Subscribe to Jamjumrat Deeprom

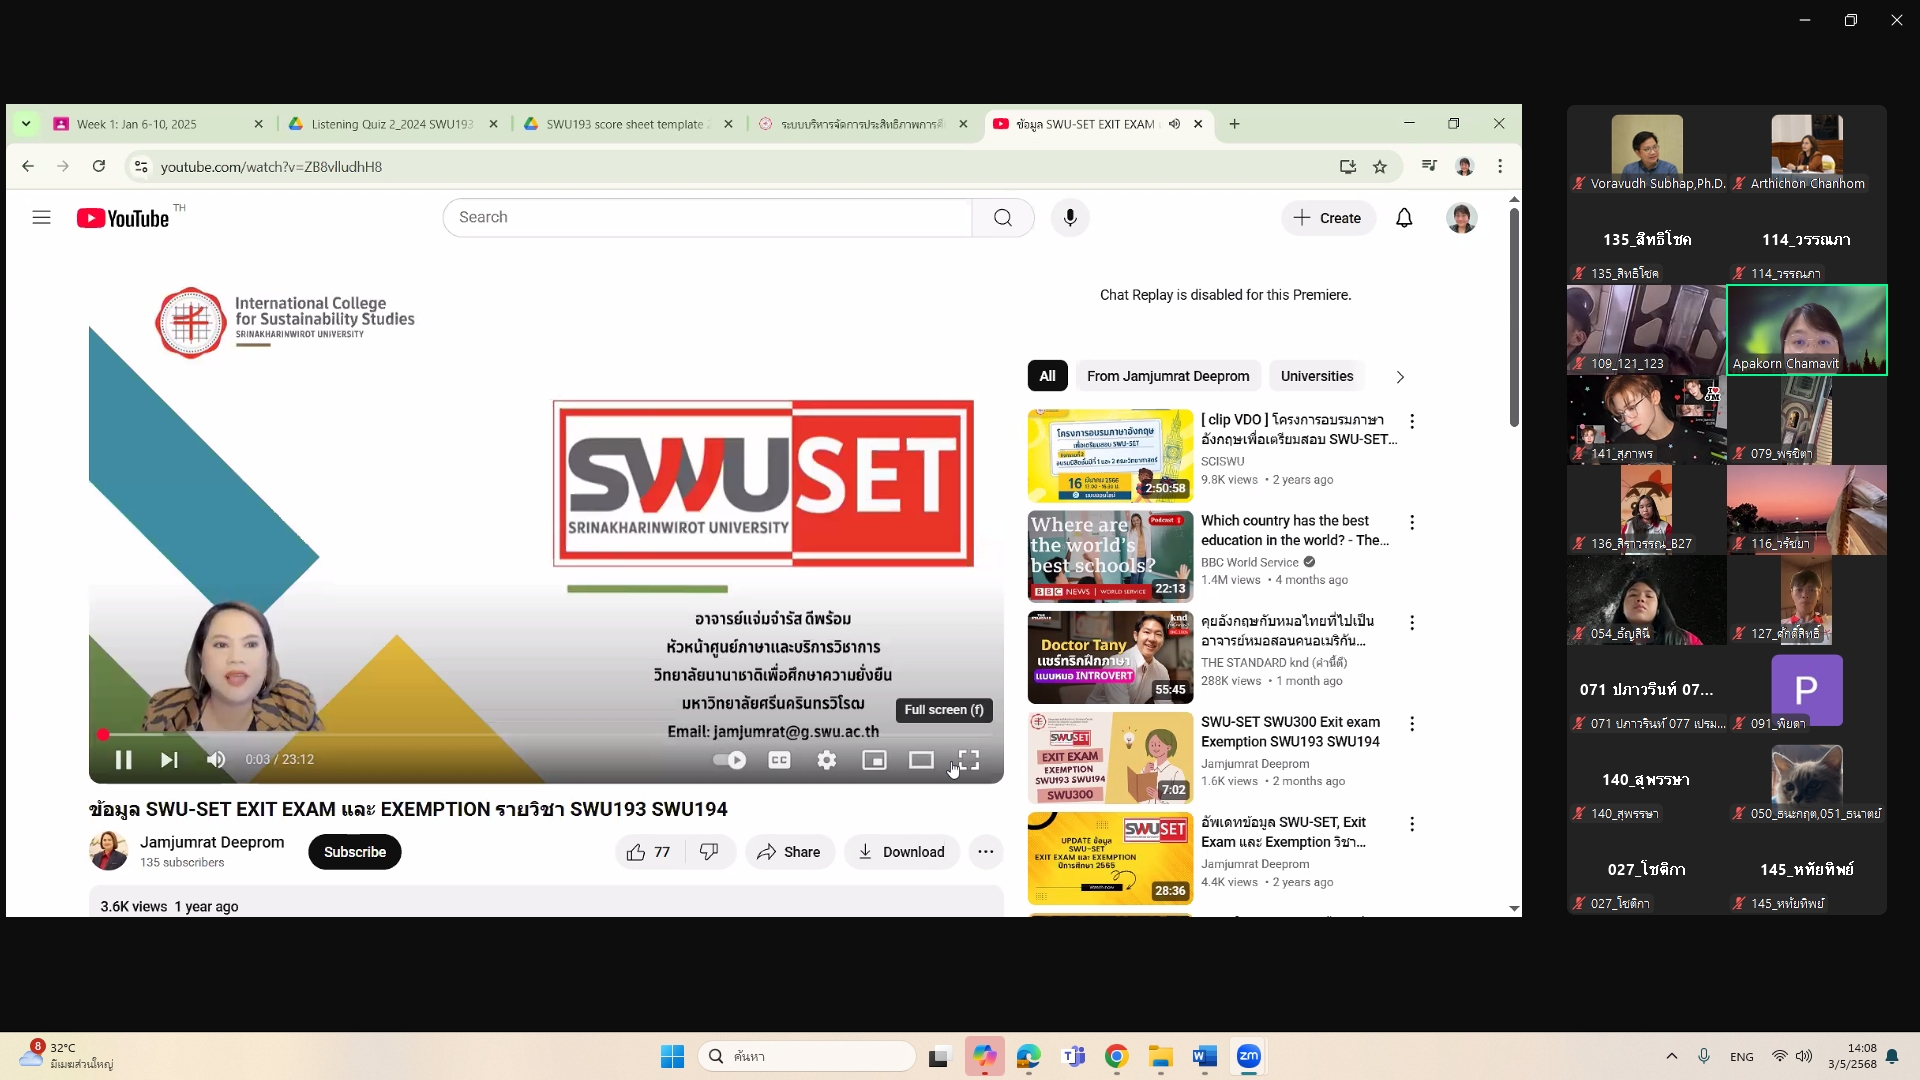(355, 852)
